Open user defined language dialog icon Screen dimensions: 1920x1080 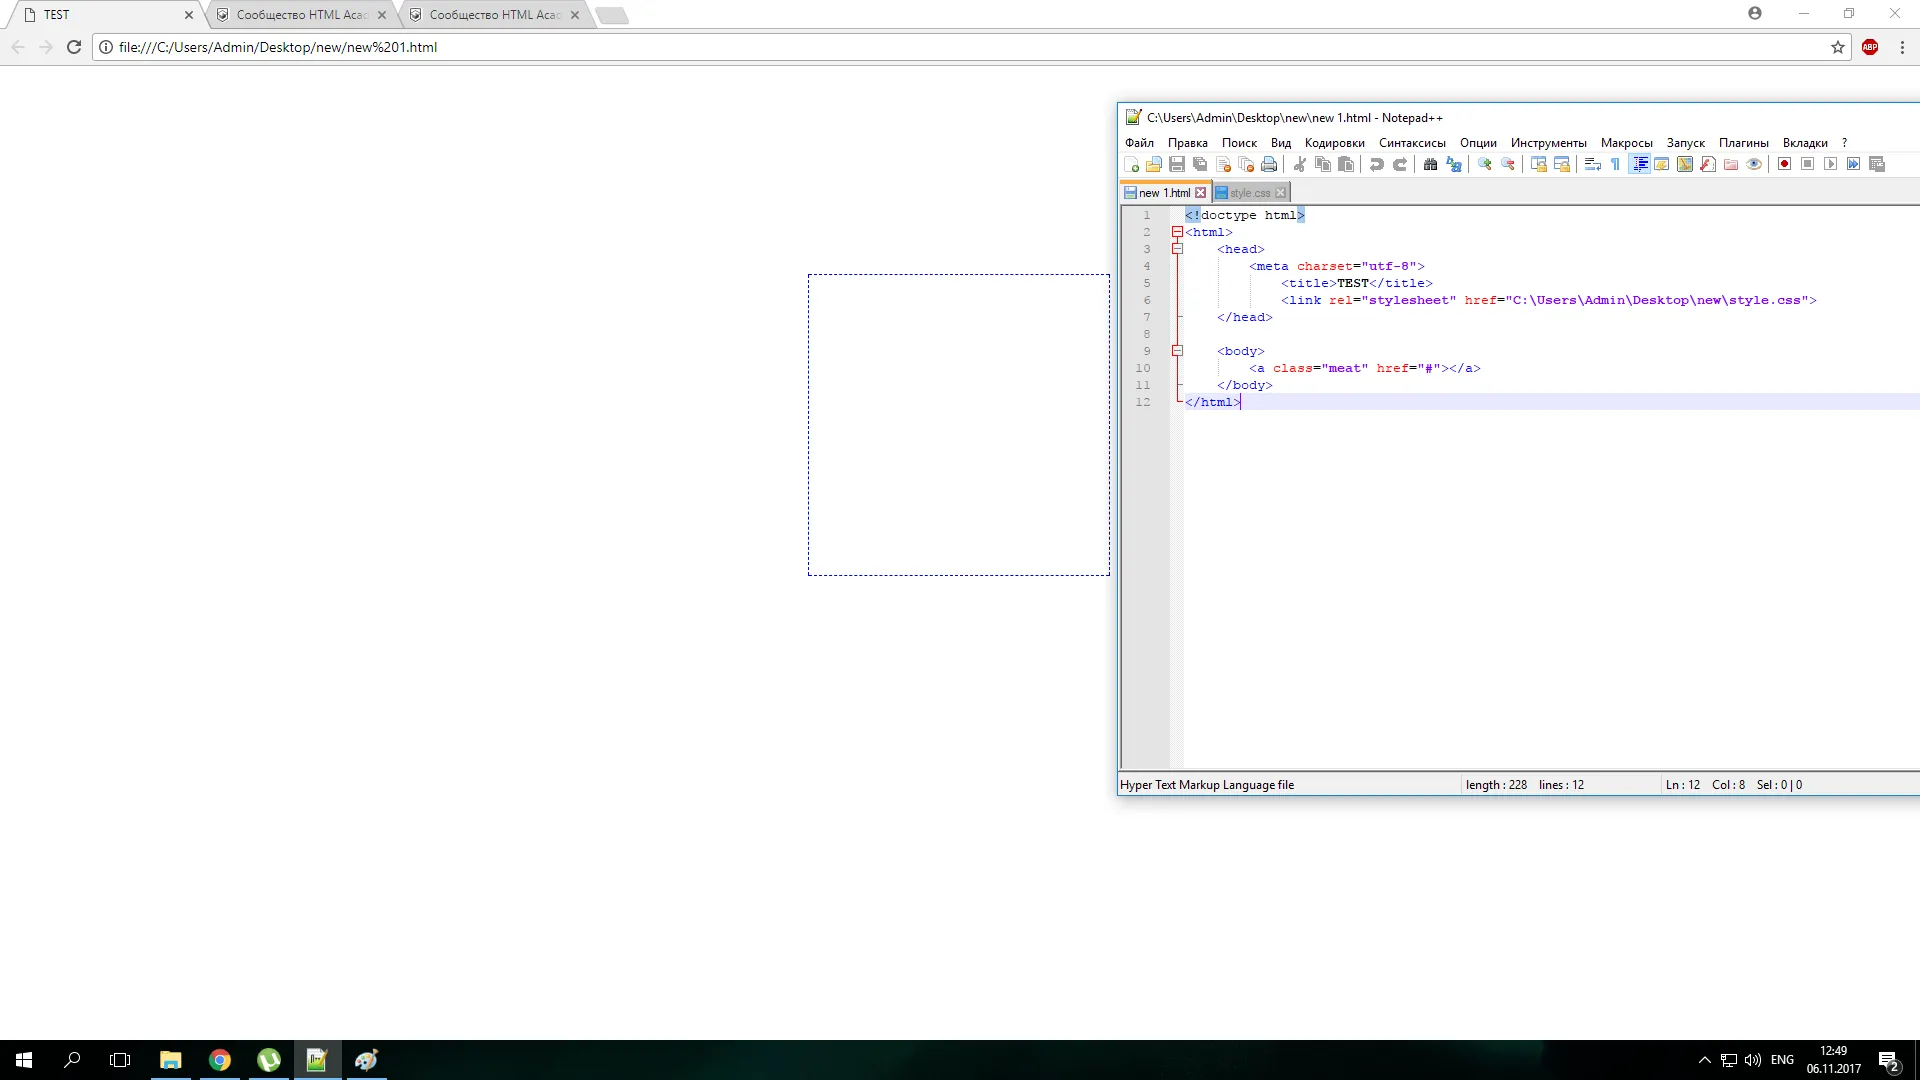(x=1662, y=164)
